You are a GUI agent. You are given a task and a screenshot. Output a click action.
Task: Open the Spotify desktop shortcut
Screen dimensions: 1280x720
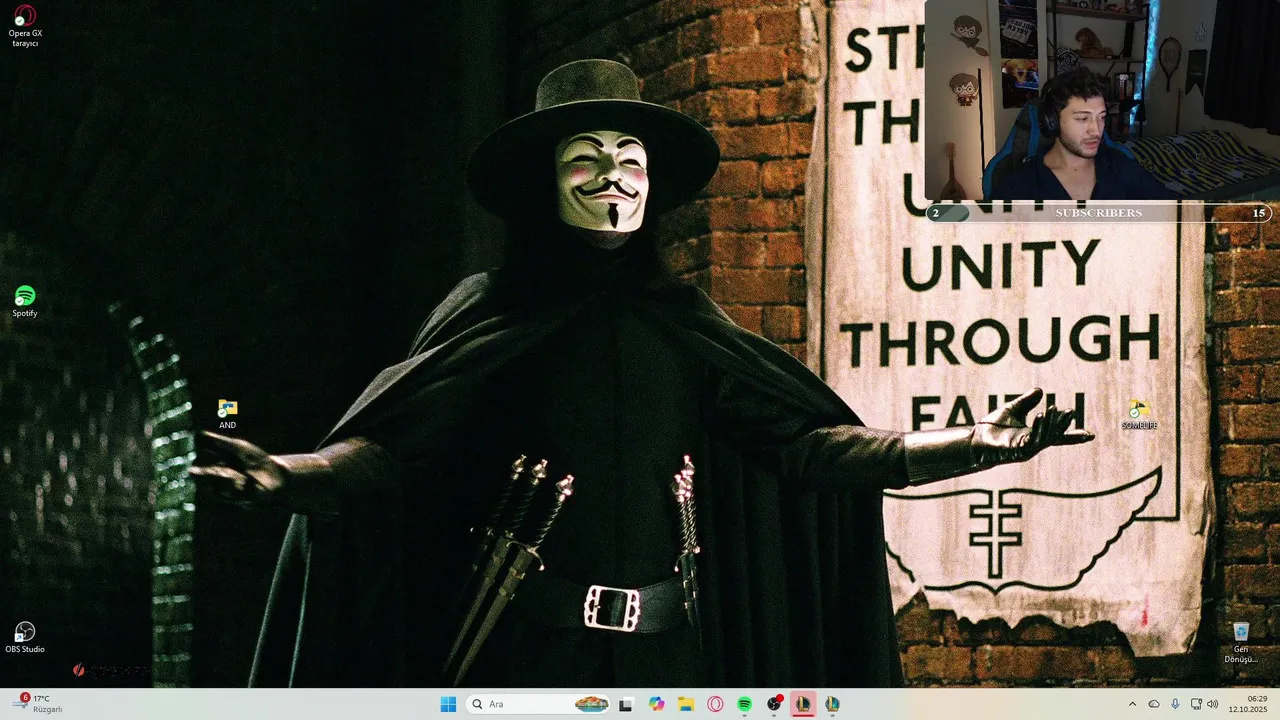click(25, 302)
